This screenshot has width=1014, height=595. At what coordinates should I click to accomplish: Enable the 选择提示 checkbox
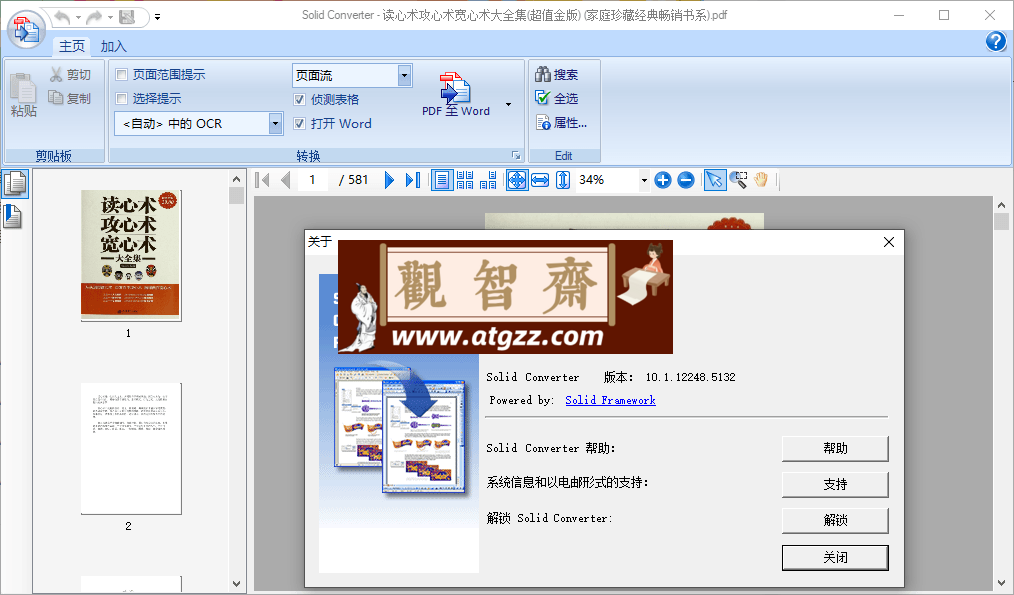point(122,98)
